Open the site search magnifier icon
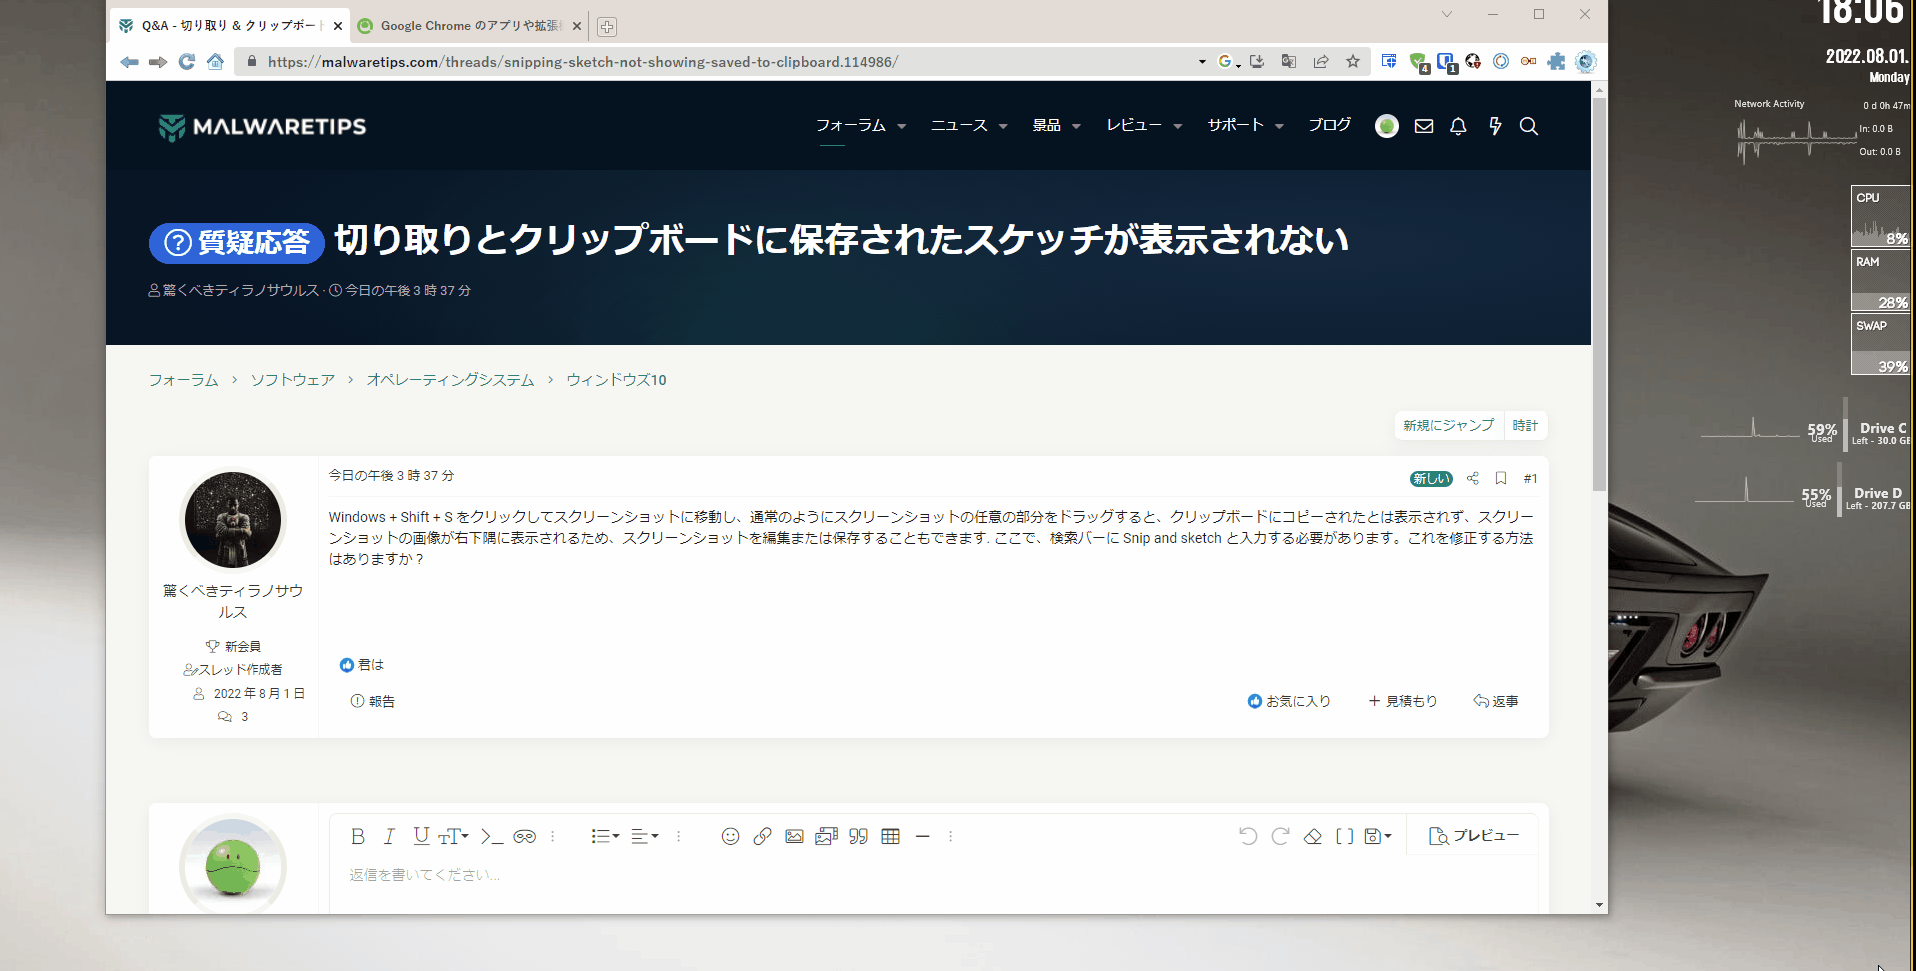 (x=1529, y=126)
